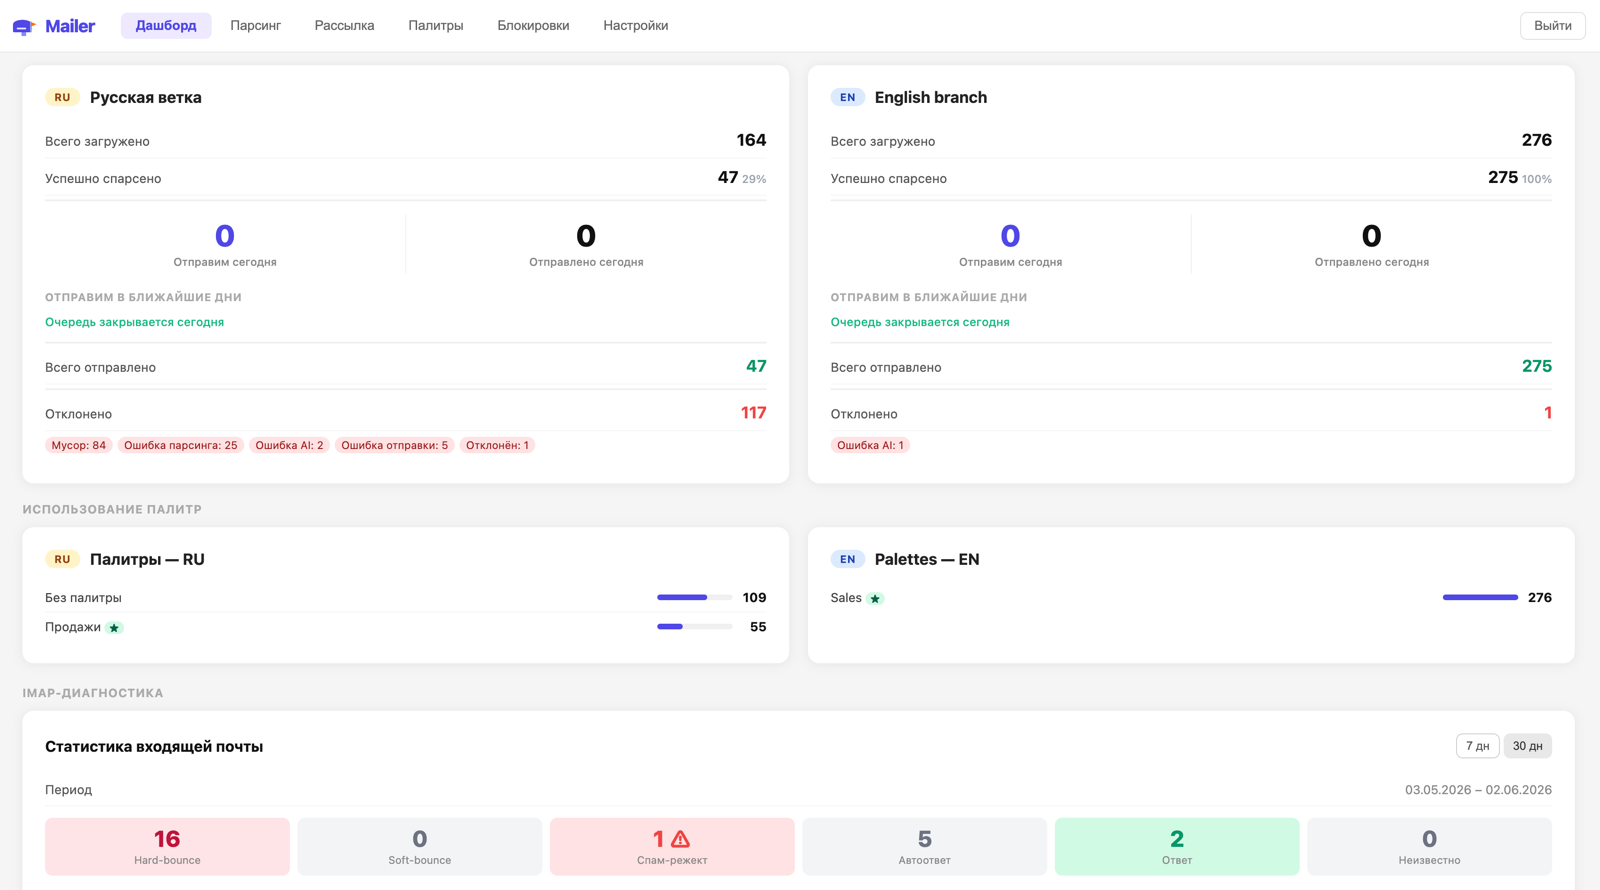Click the RU badge on Русская ветка
This screenshot has width=1600, height=890.
click(62, 97)
